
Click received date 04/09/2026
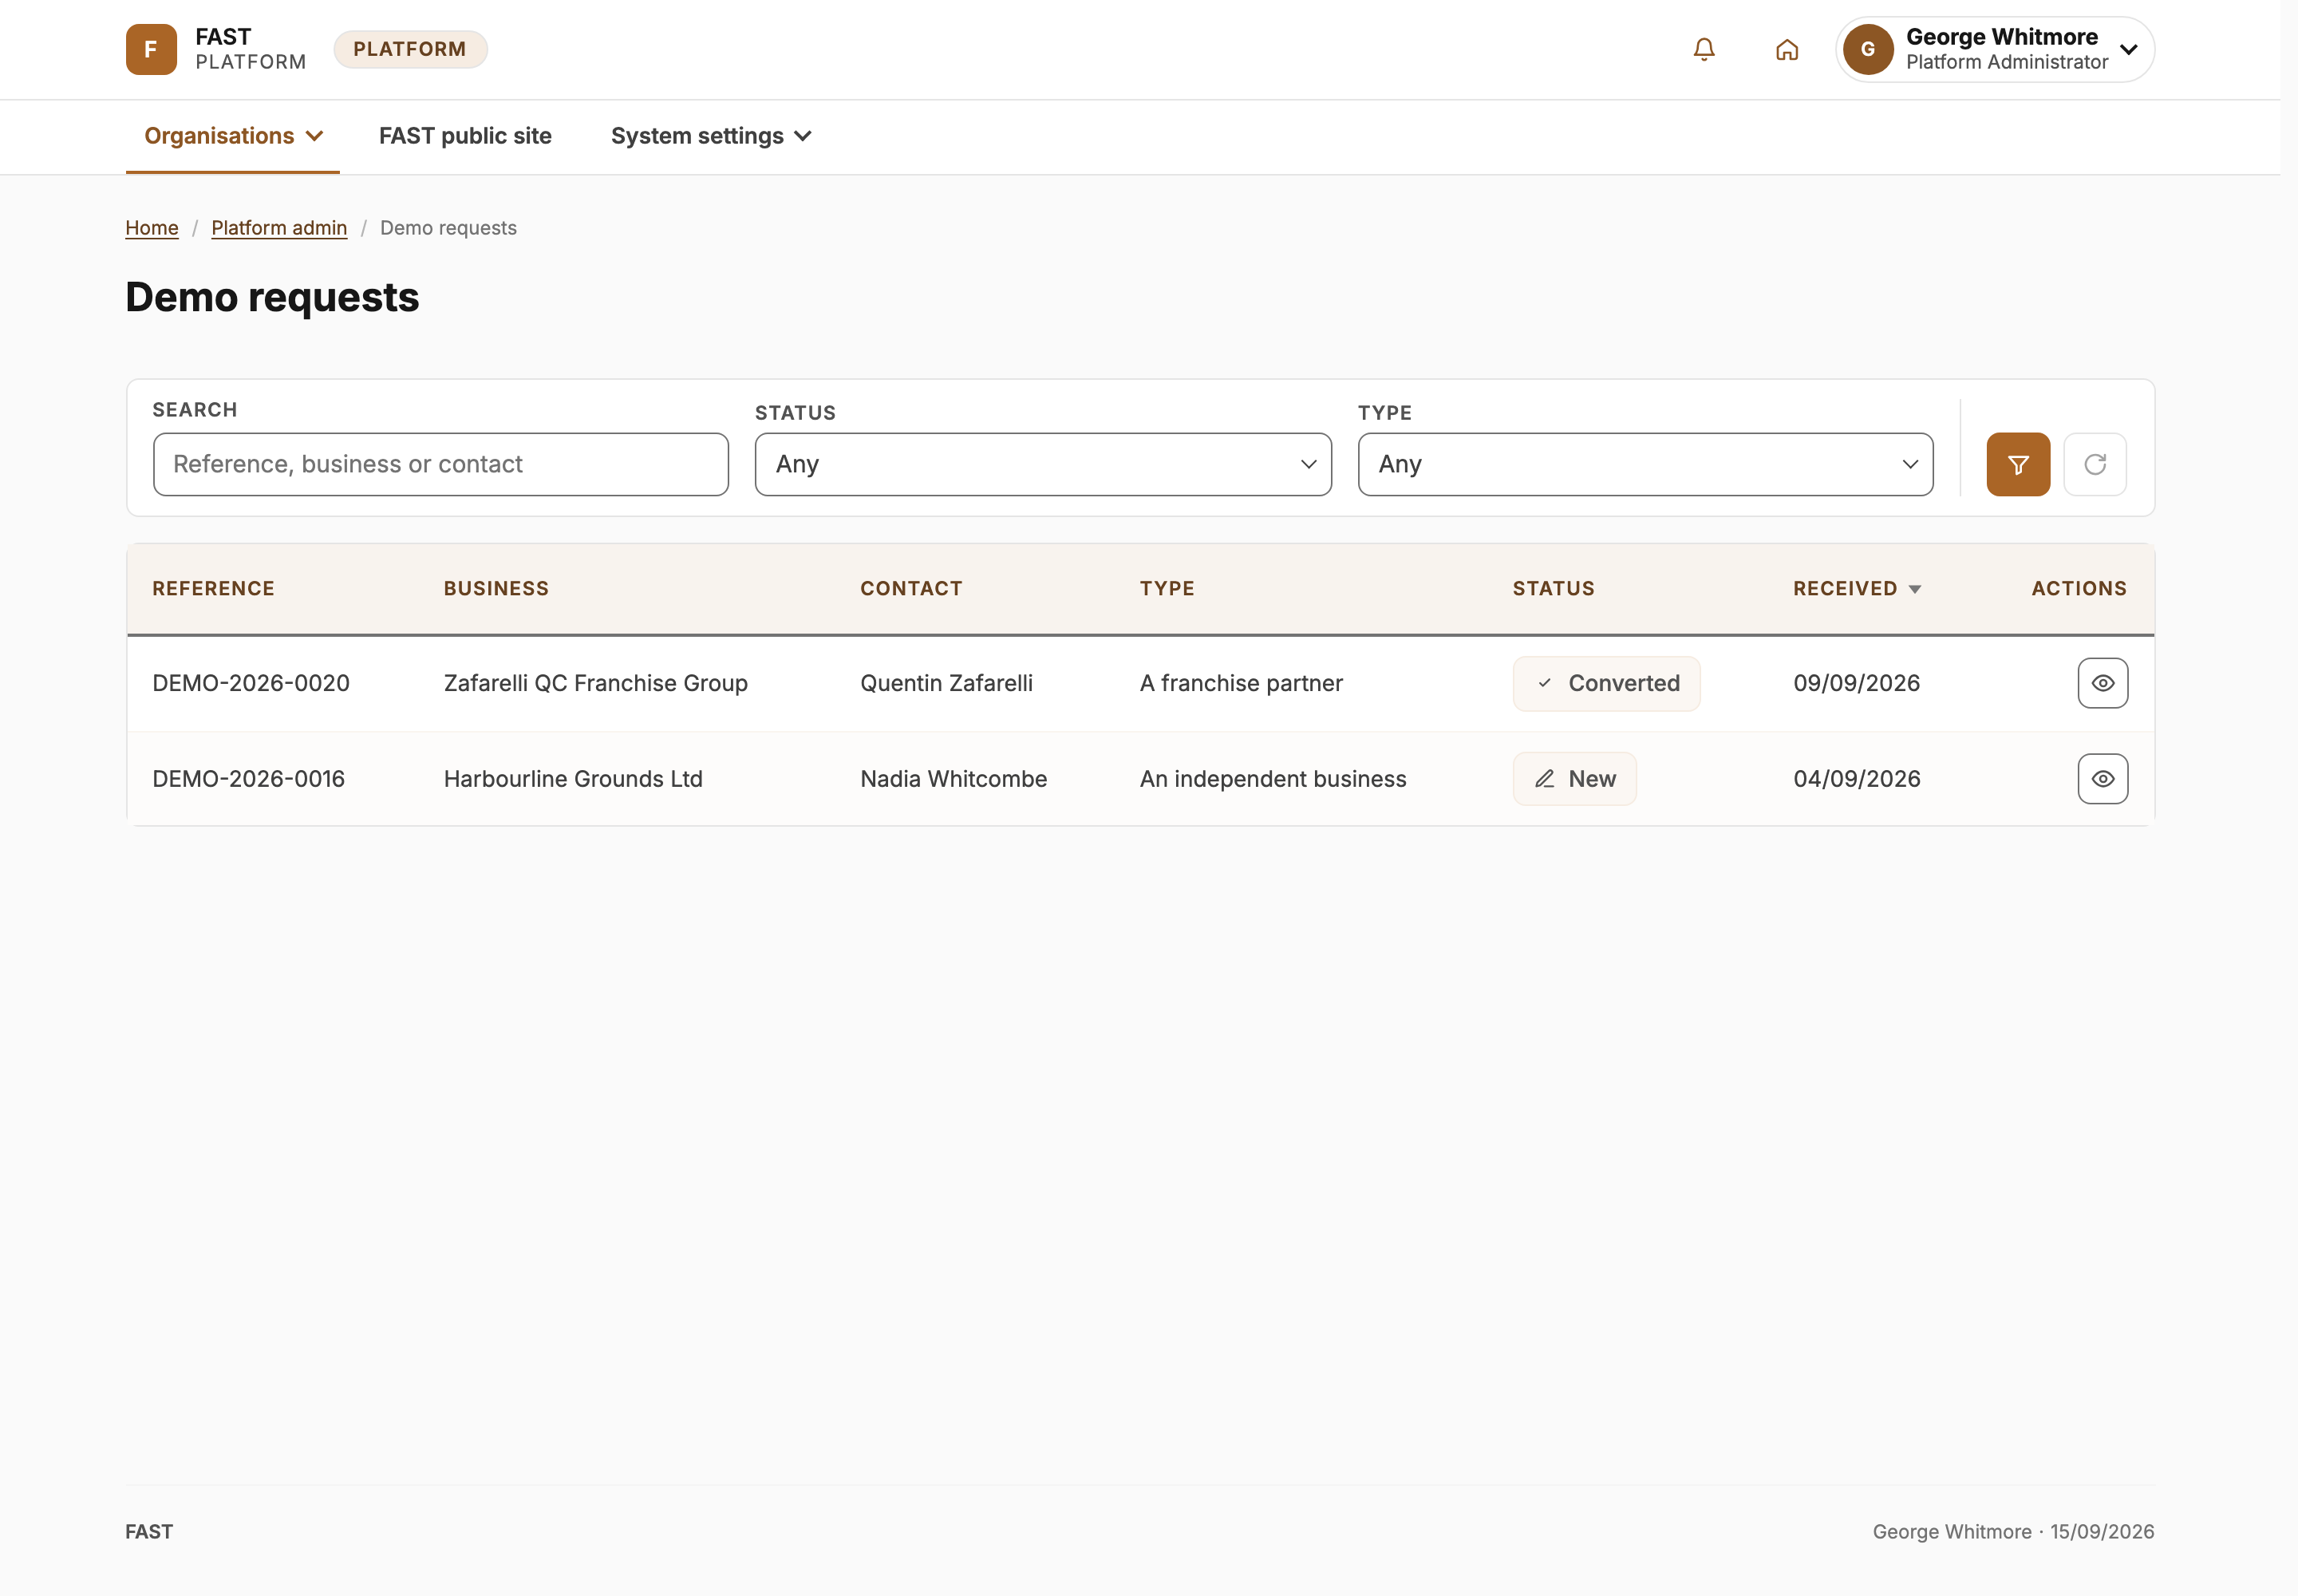click(1856, 779)
